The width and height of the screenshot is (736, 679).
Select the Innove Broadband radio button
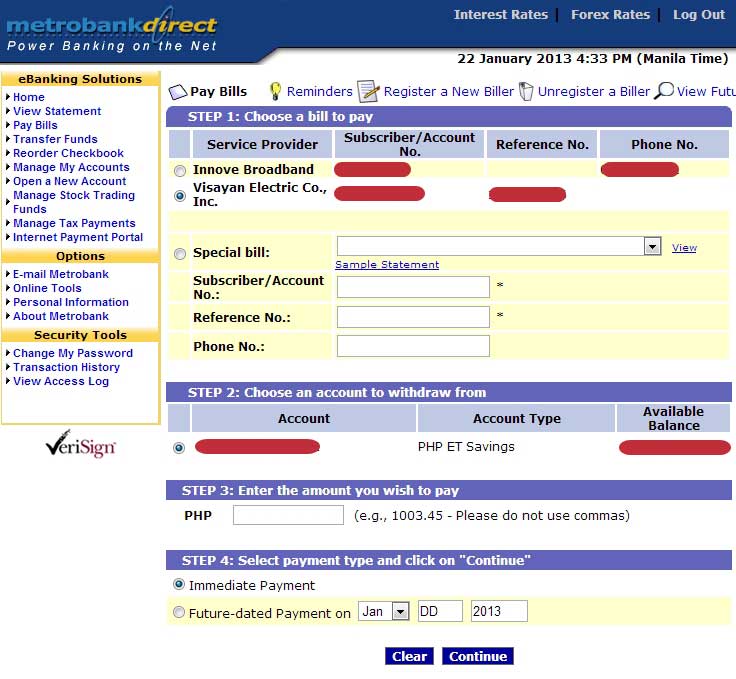180,171
